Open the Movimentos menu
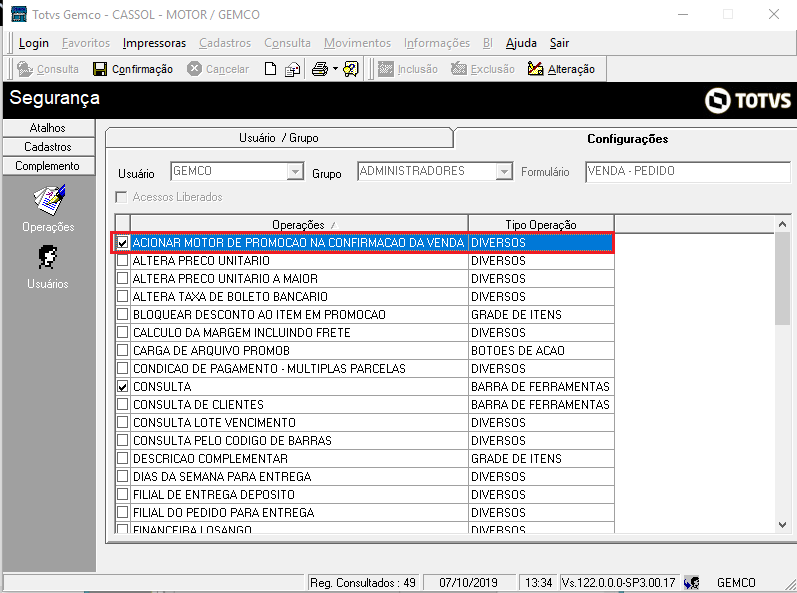Viewport: 797px width, 593px height. 357,43
